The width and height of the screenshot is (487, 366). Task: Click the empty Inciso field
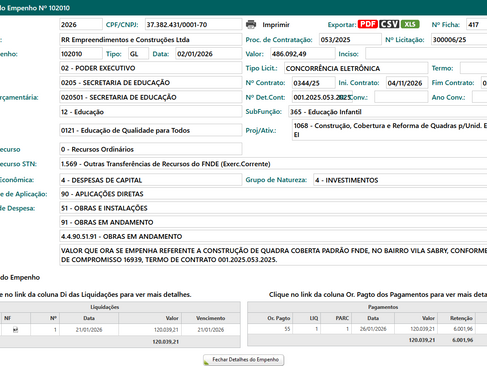[x=426, y=54]
